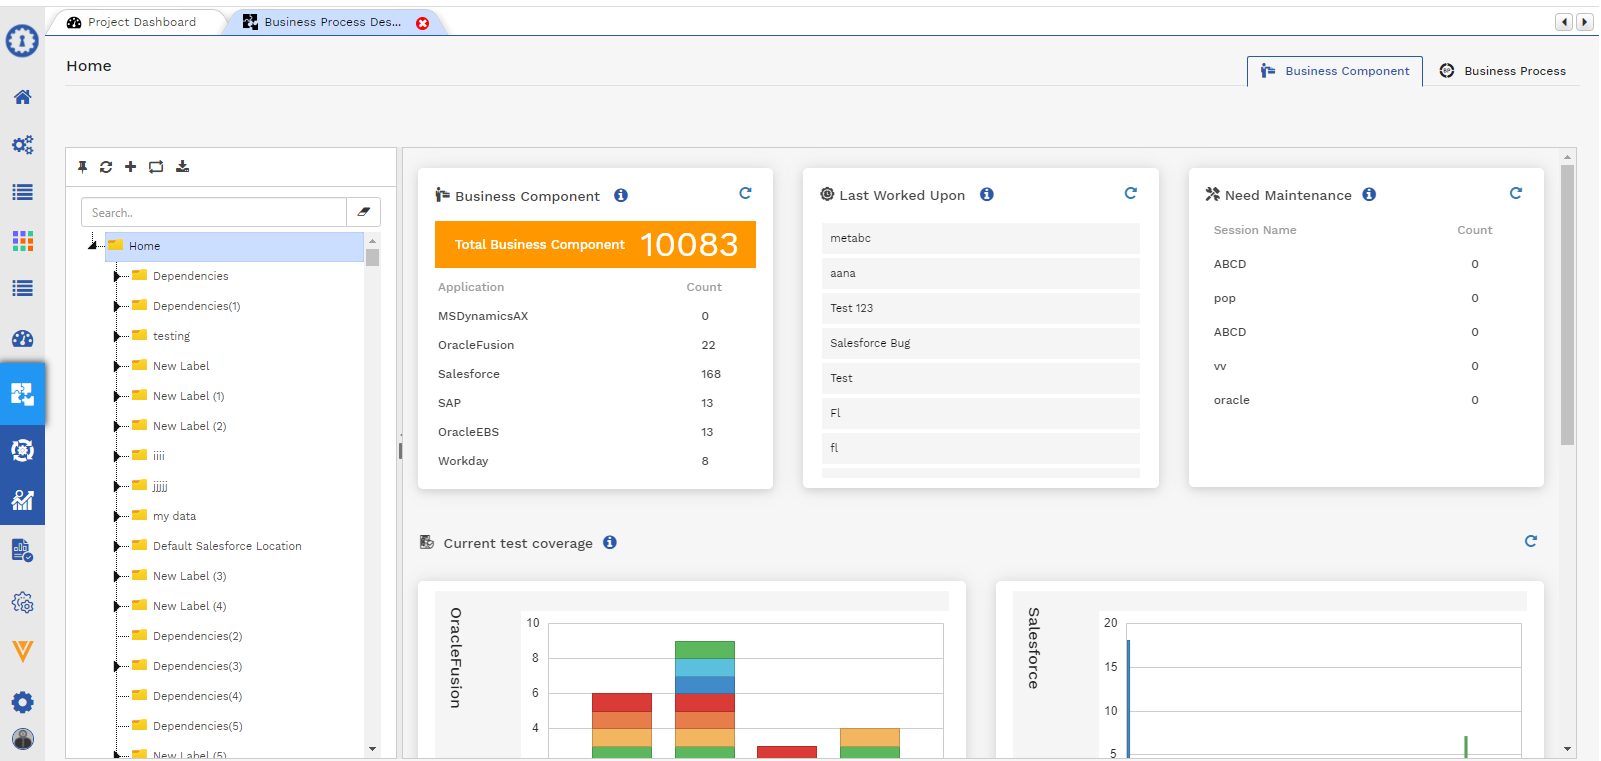Image resolution: width=1601 pixels, height=761 pixels.
Task: Refresh the Current test coverage section
Action: [1531, 541]
